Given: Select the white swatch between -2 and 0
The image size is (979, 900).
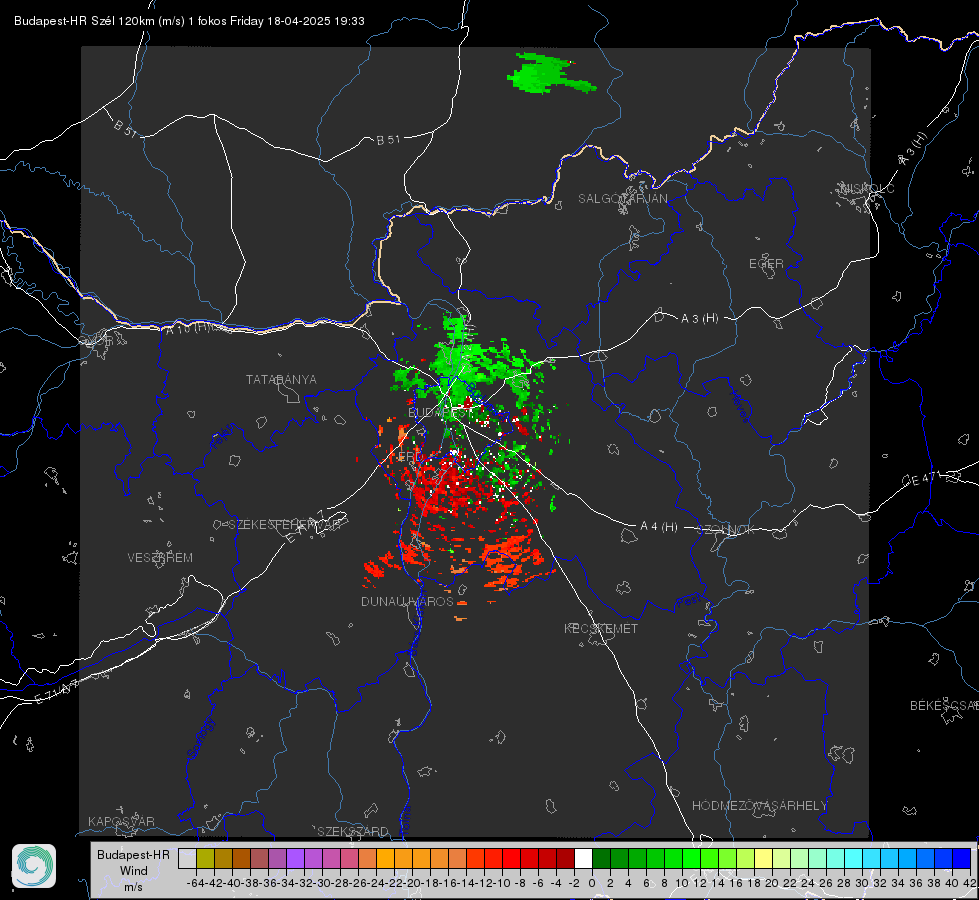Looking at the screenshot, I should 583,858.
